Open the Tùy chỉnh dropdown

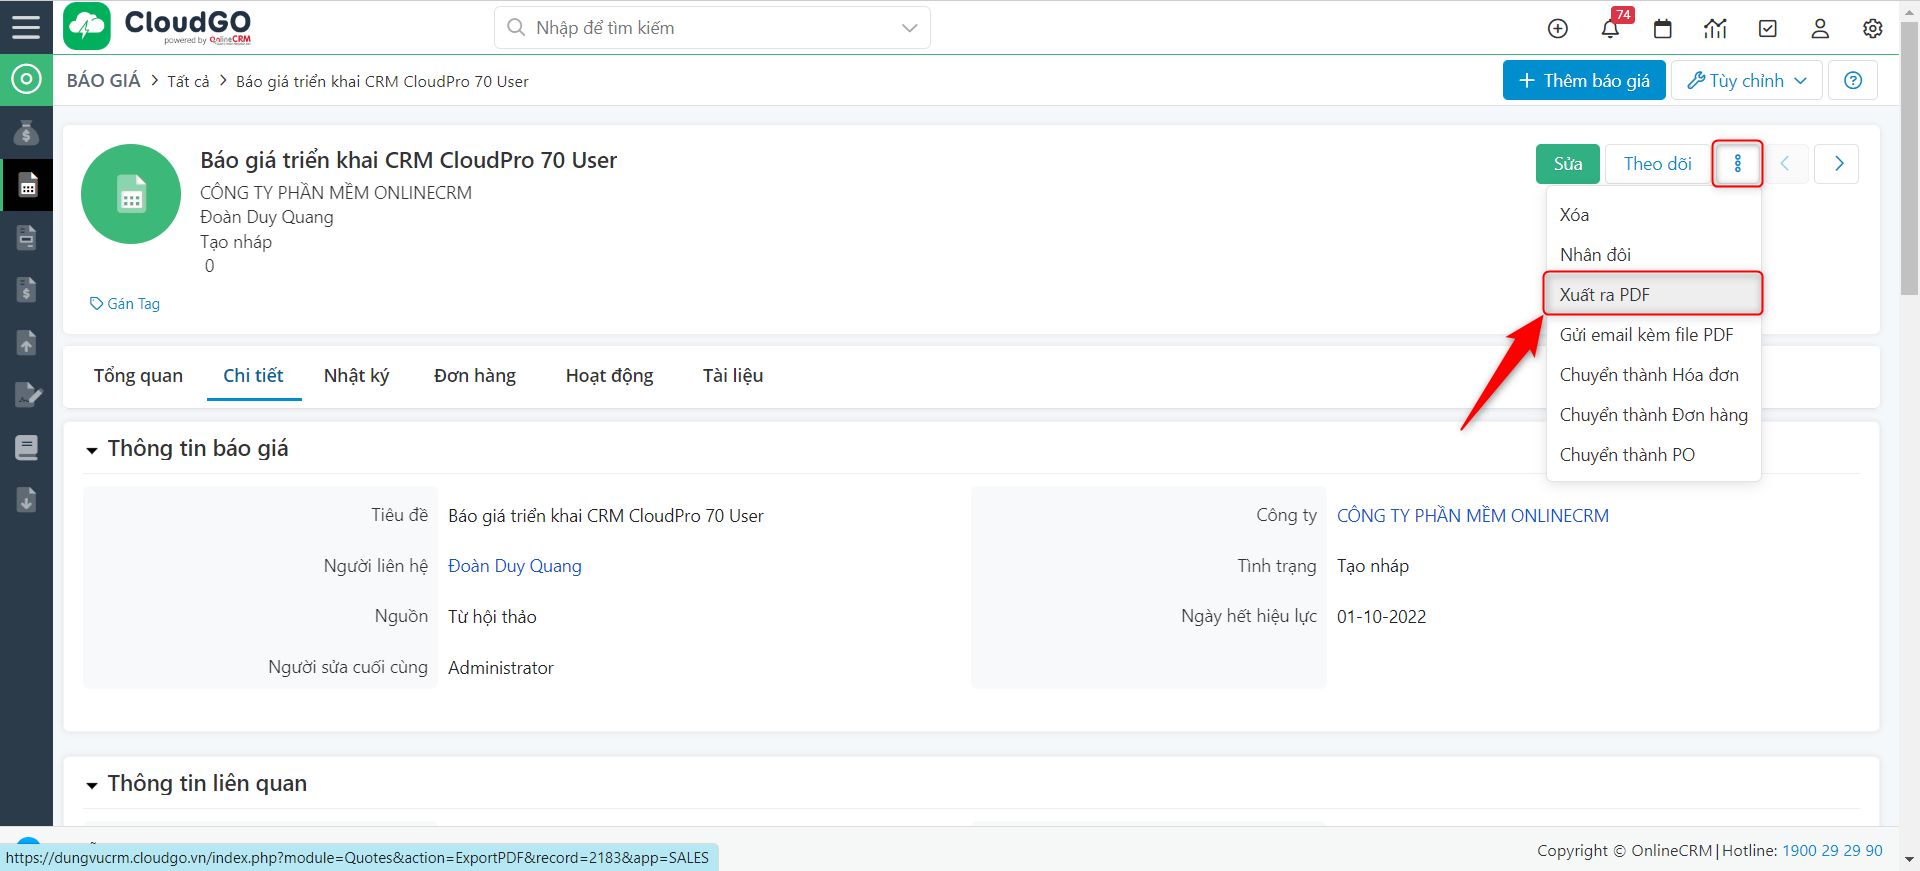coord(1746,81)
